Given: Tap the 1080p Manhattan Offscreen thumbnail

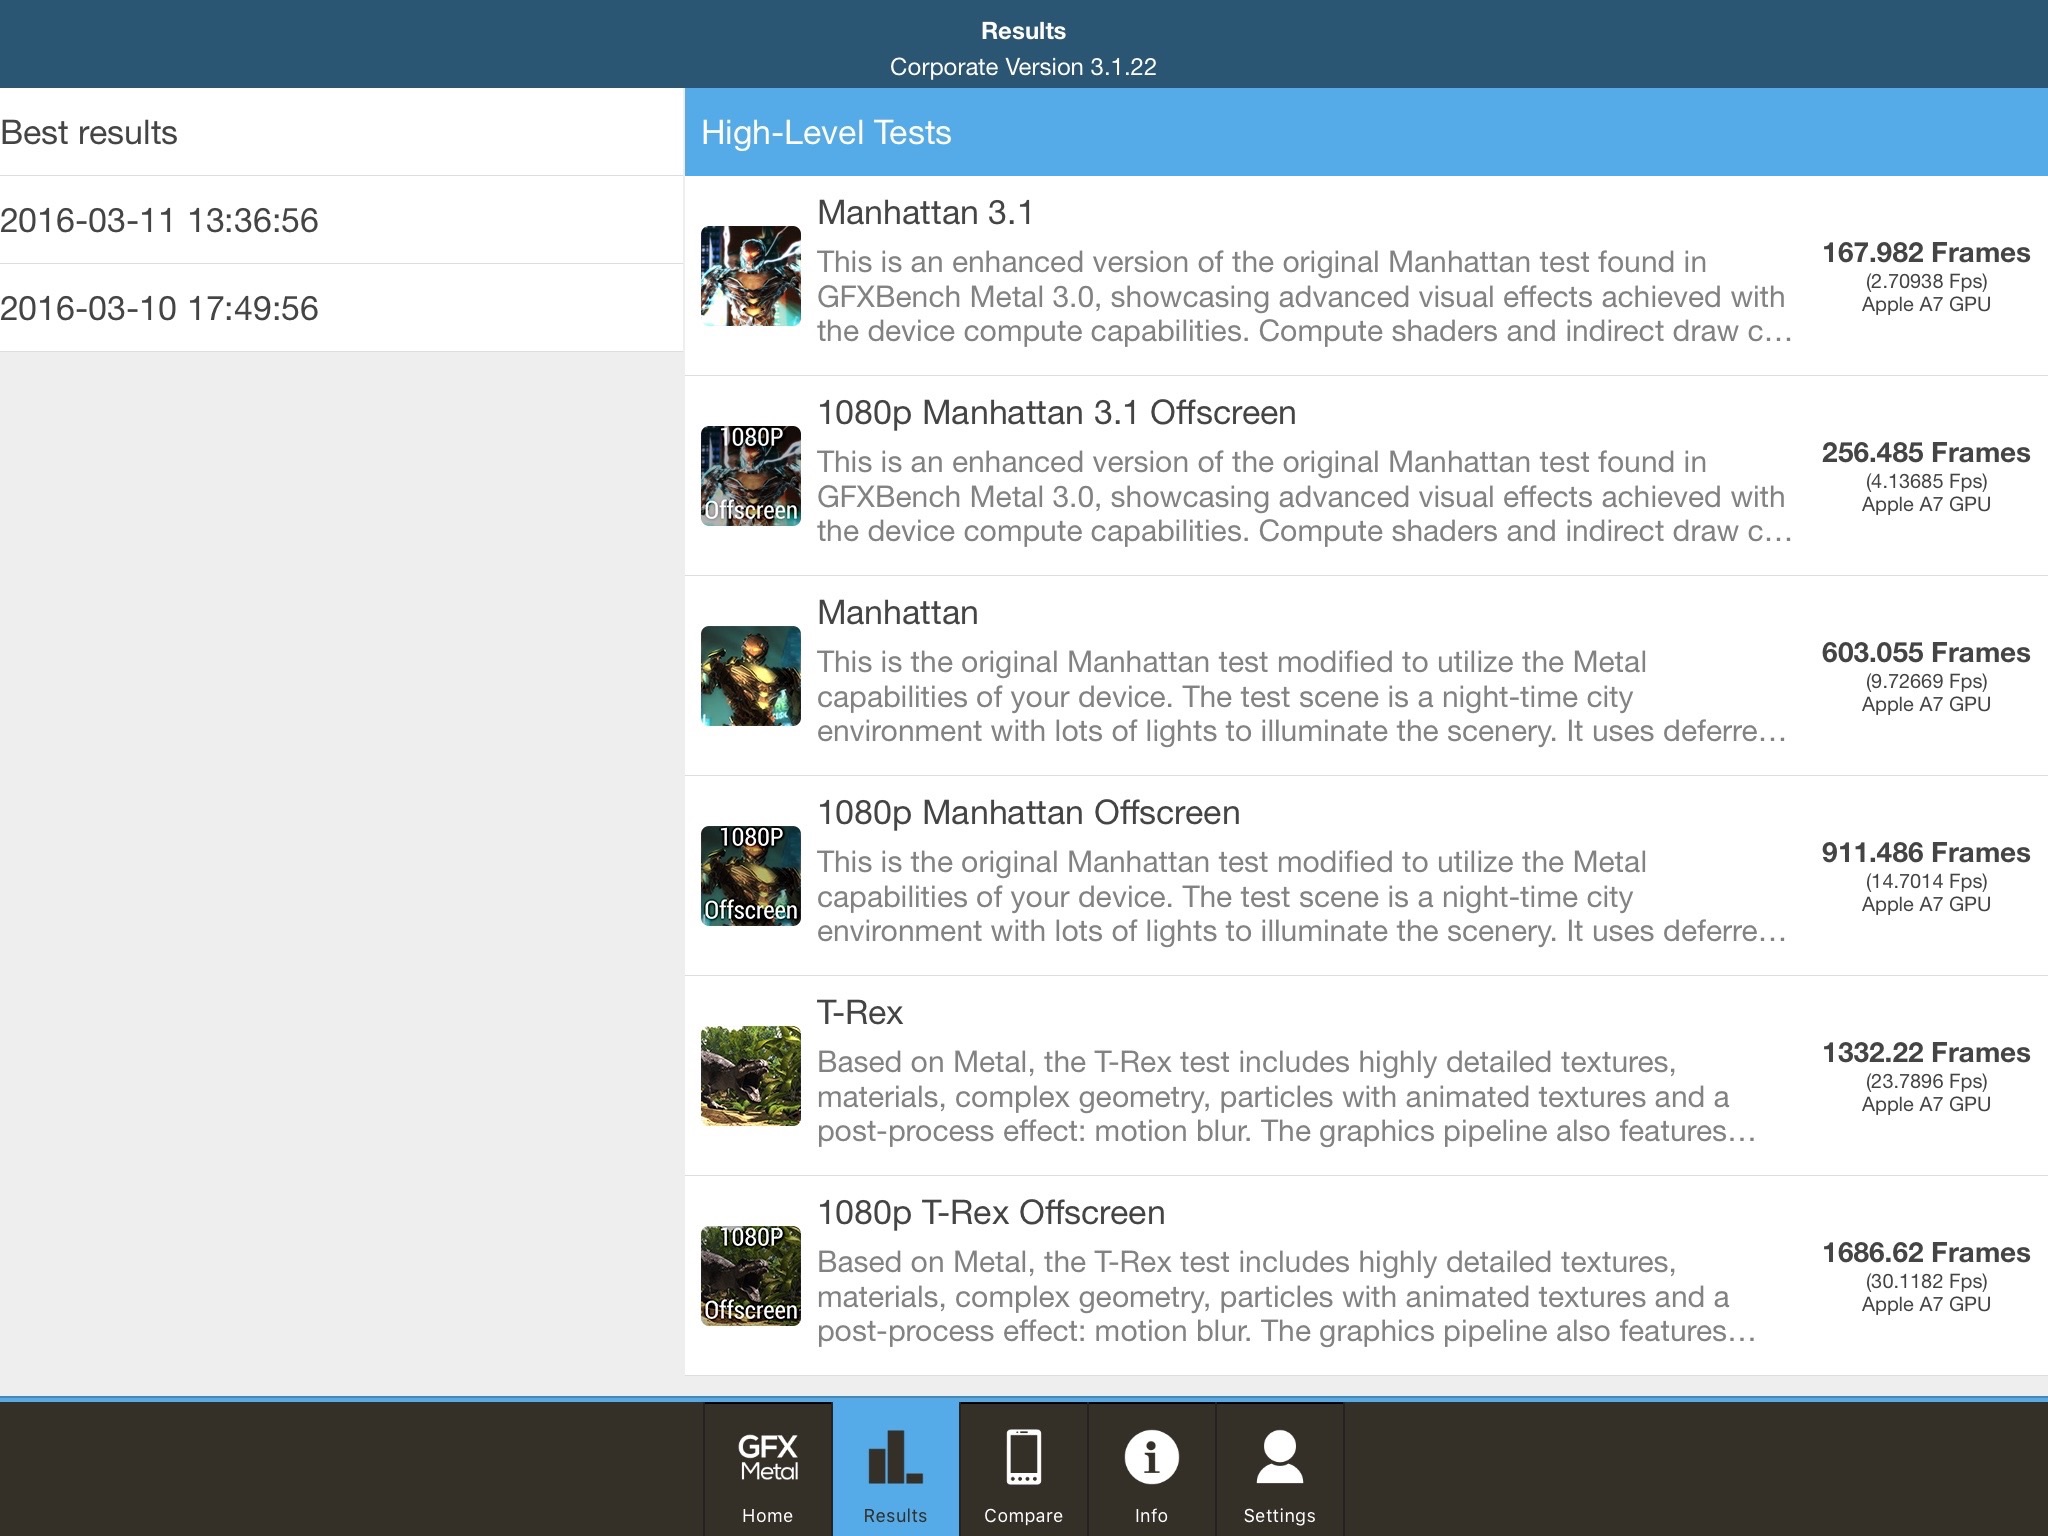Looking at the screenshot, I should pyautogui.click(x=751, y=876).
